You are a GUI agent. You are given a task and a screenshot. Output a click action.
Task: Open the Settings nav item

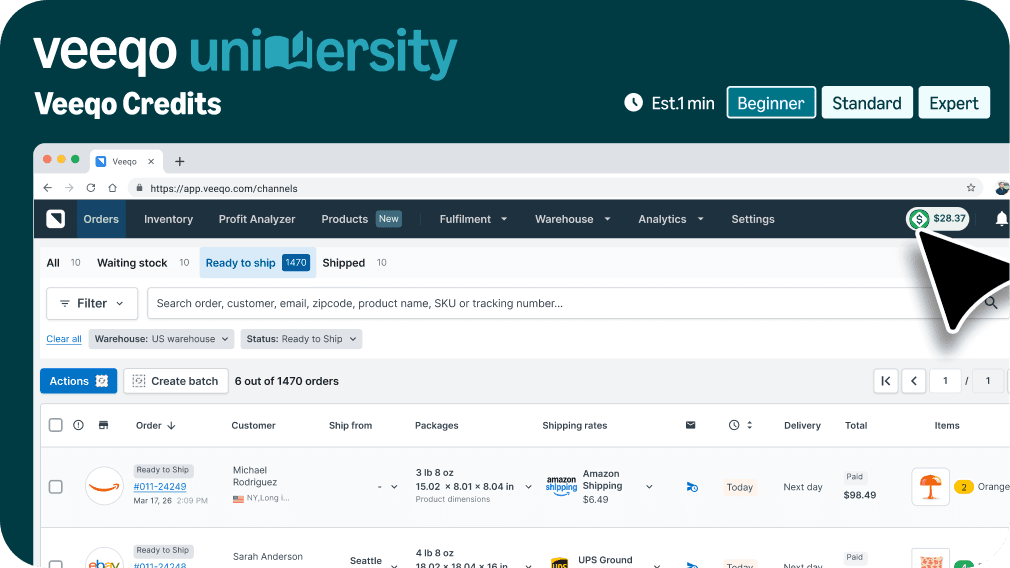[x=753, y=219]
